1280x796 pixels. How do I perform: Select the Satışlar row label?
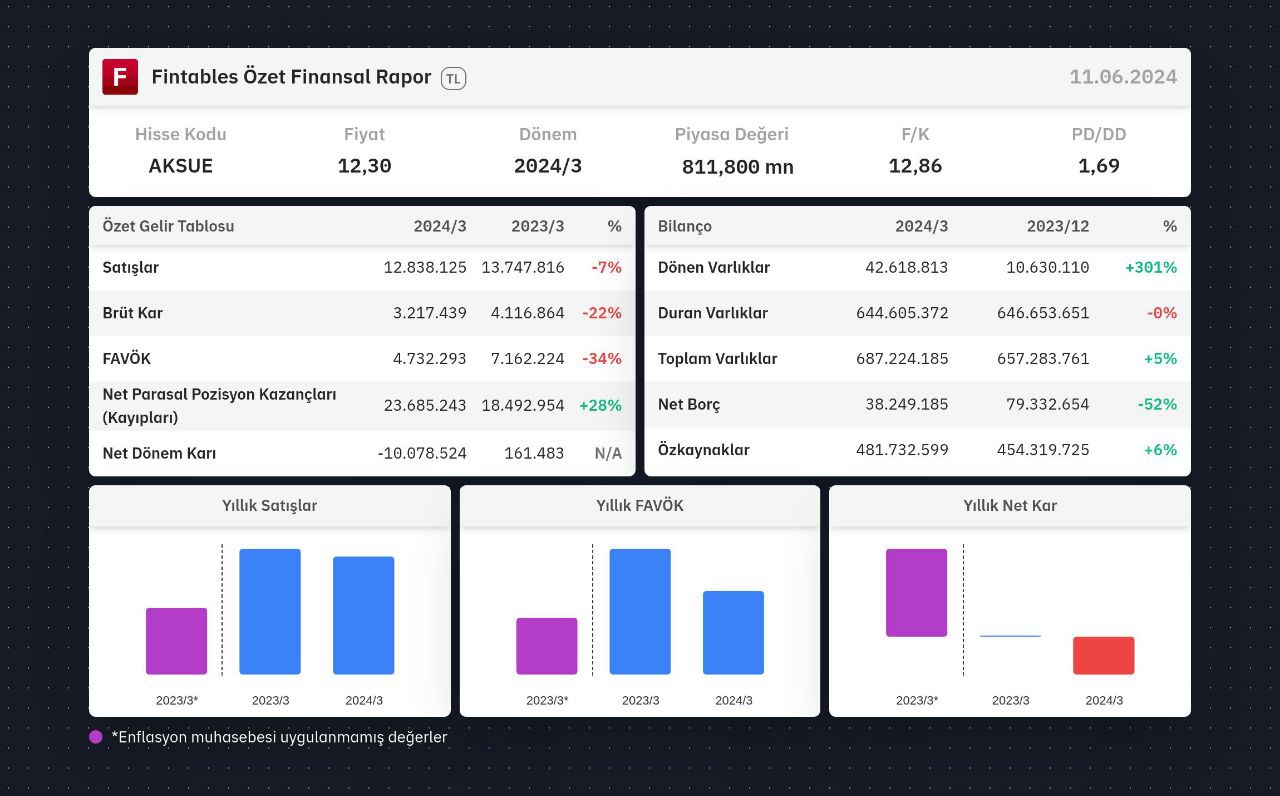(x=131, y=268)
